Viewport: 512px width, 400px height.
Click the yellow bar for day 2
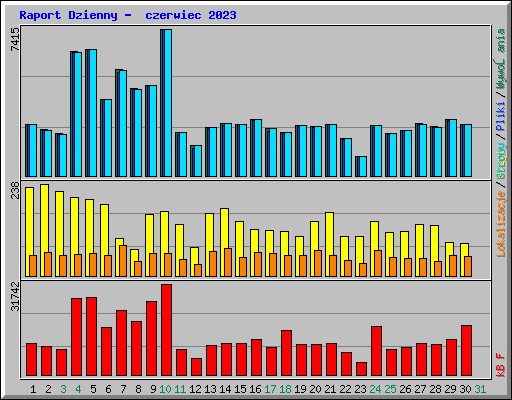(44, 230)
